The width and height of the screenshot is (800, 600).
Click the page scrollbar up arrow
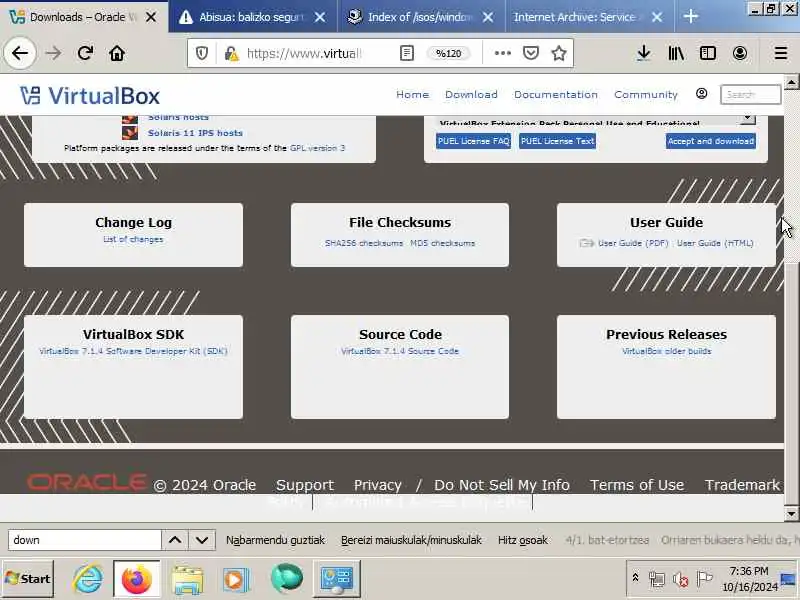coord(791,82)
